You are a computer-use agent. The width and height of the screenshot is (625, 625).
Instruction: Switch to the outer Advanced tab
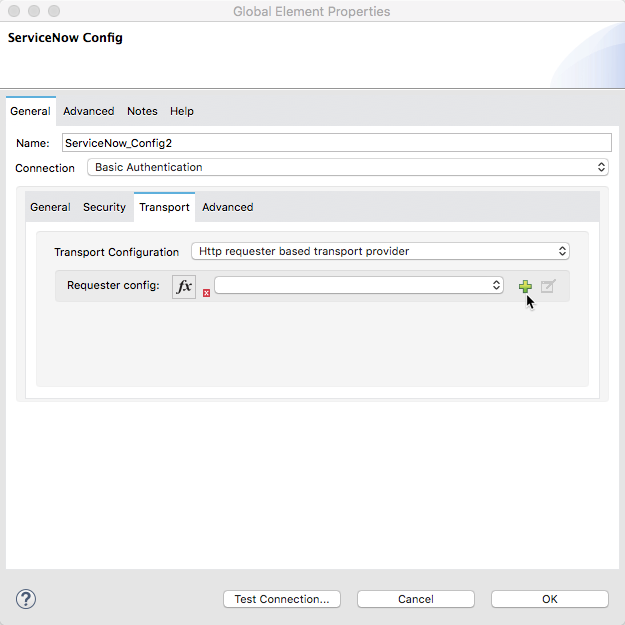(89, 111)
